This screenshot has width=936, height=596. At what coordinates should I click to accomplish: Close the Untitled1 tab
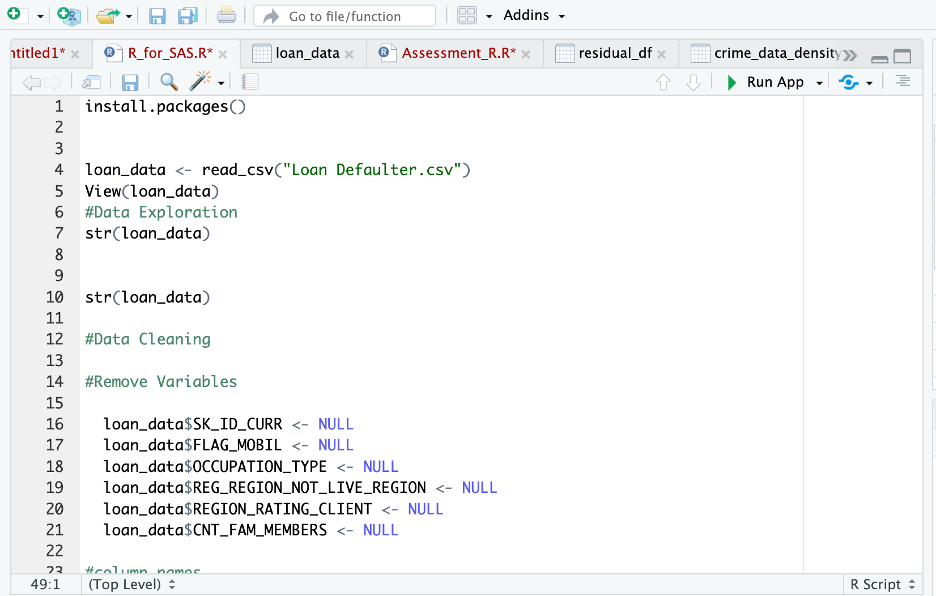[x=75, y=54]
